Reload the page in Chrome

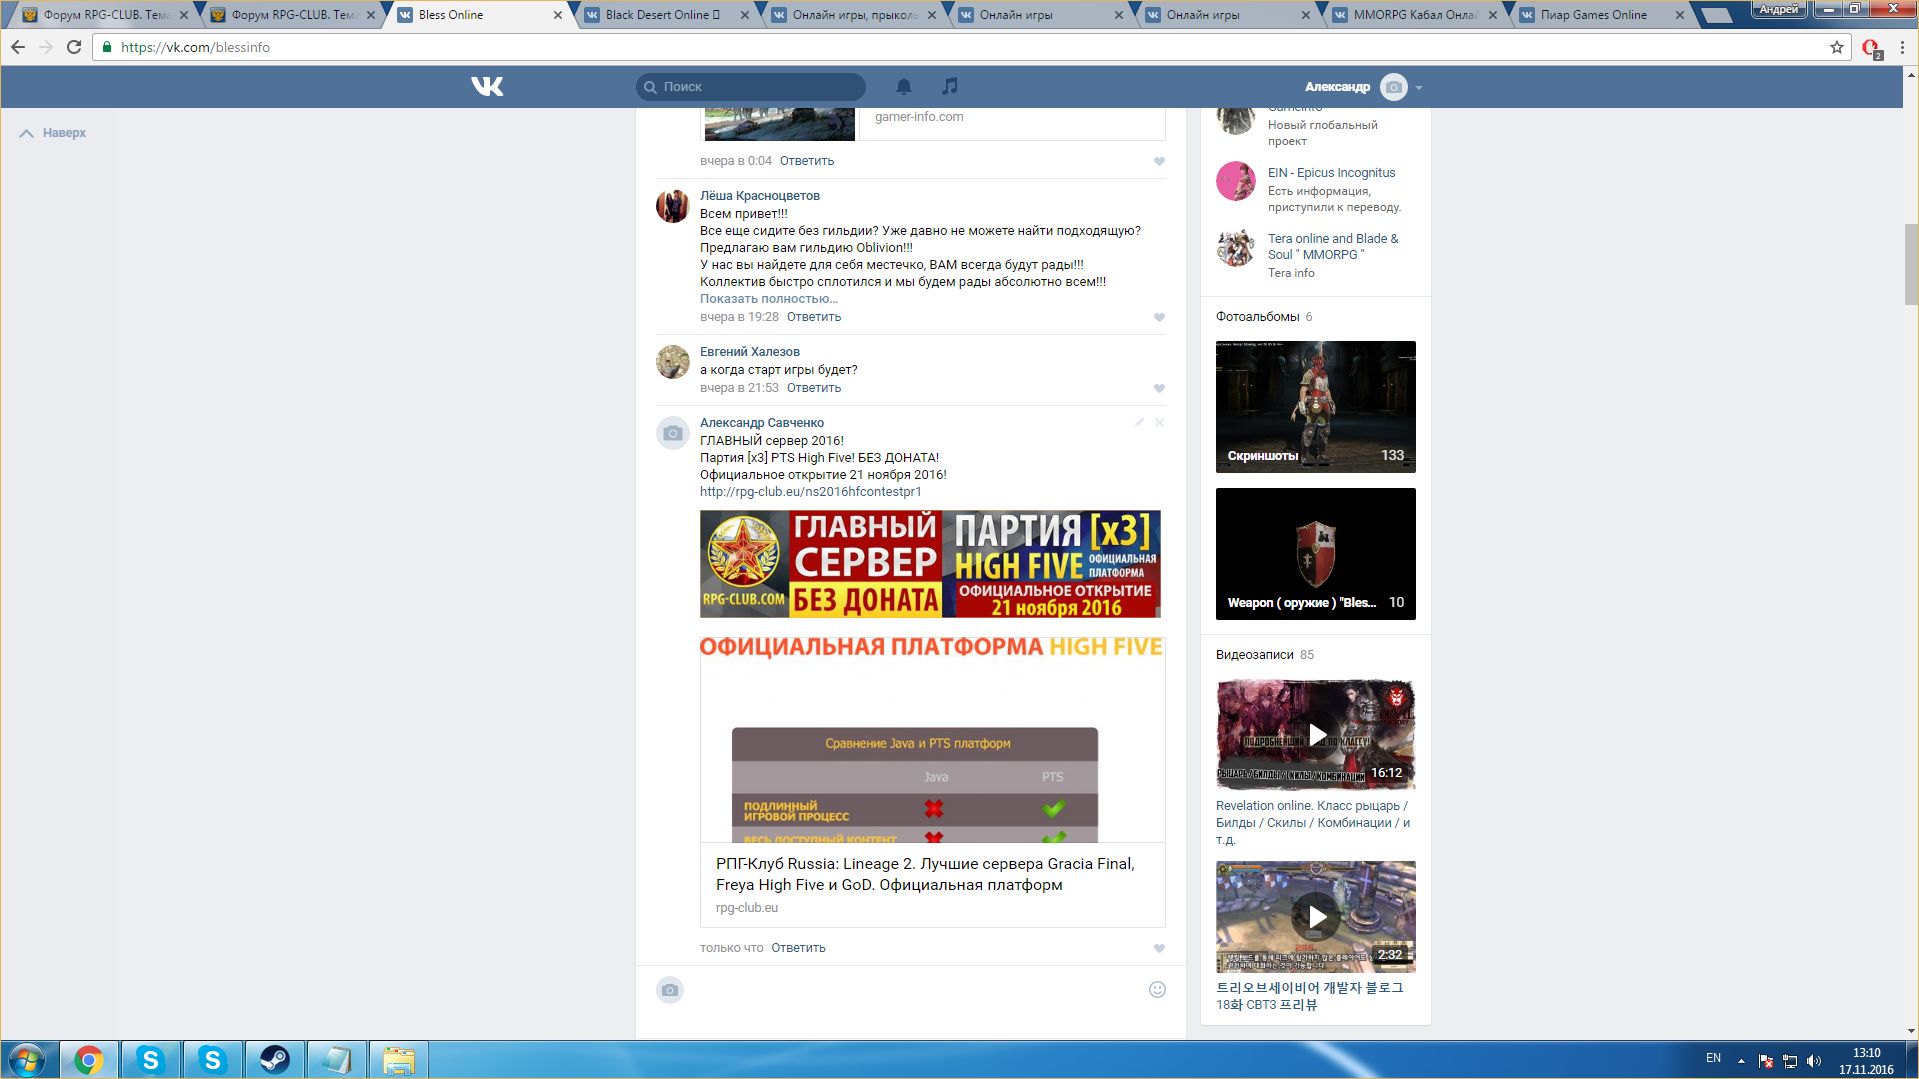74,47
